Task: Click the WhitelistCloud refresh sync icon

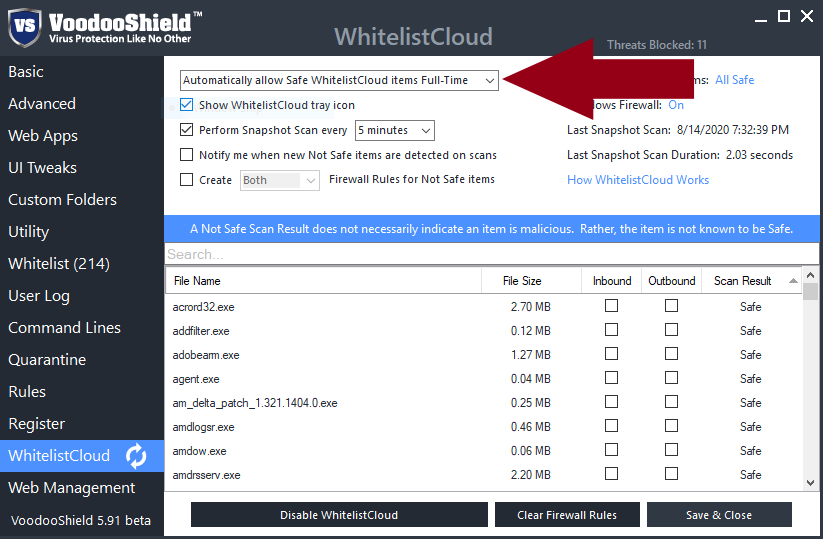Action: [x=136, y=456]
